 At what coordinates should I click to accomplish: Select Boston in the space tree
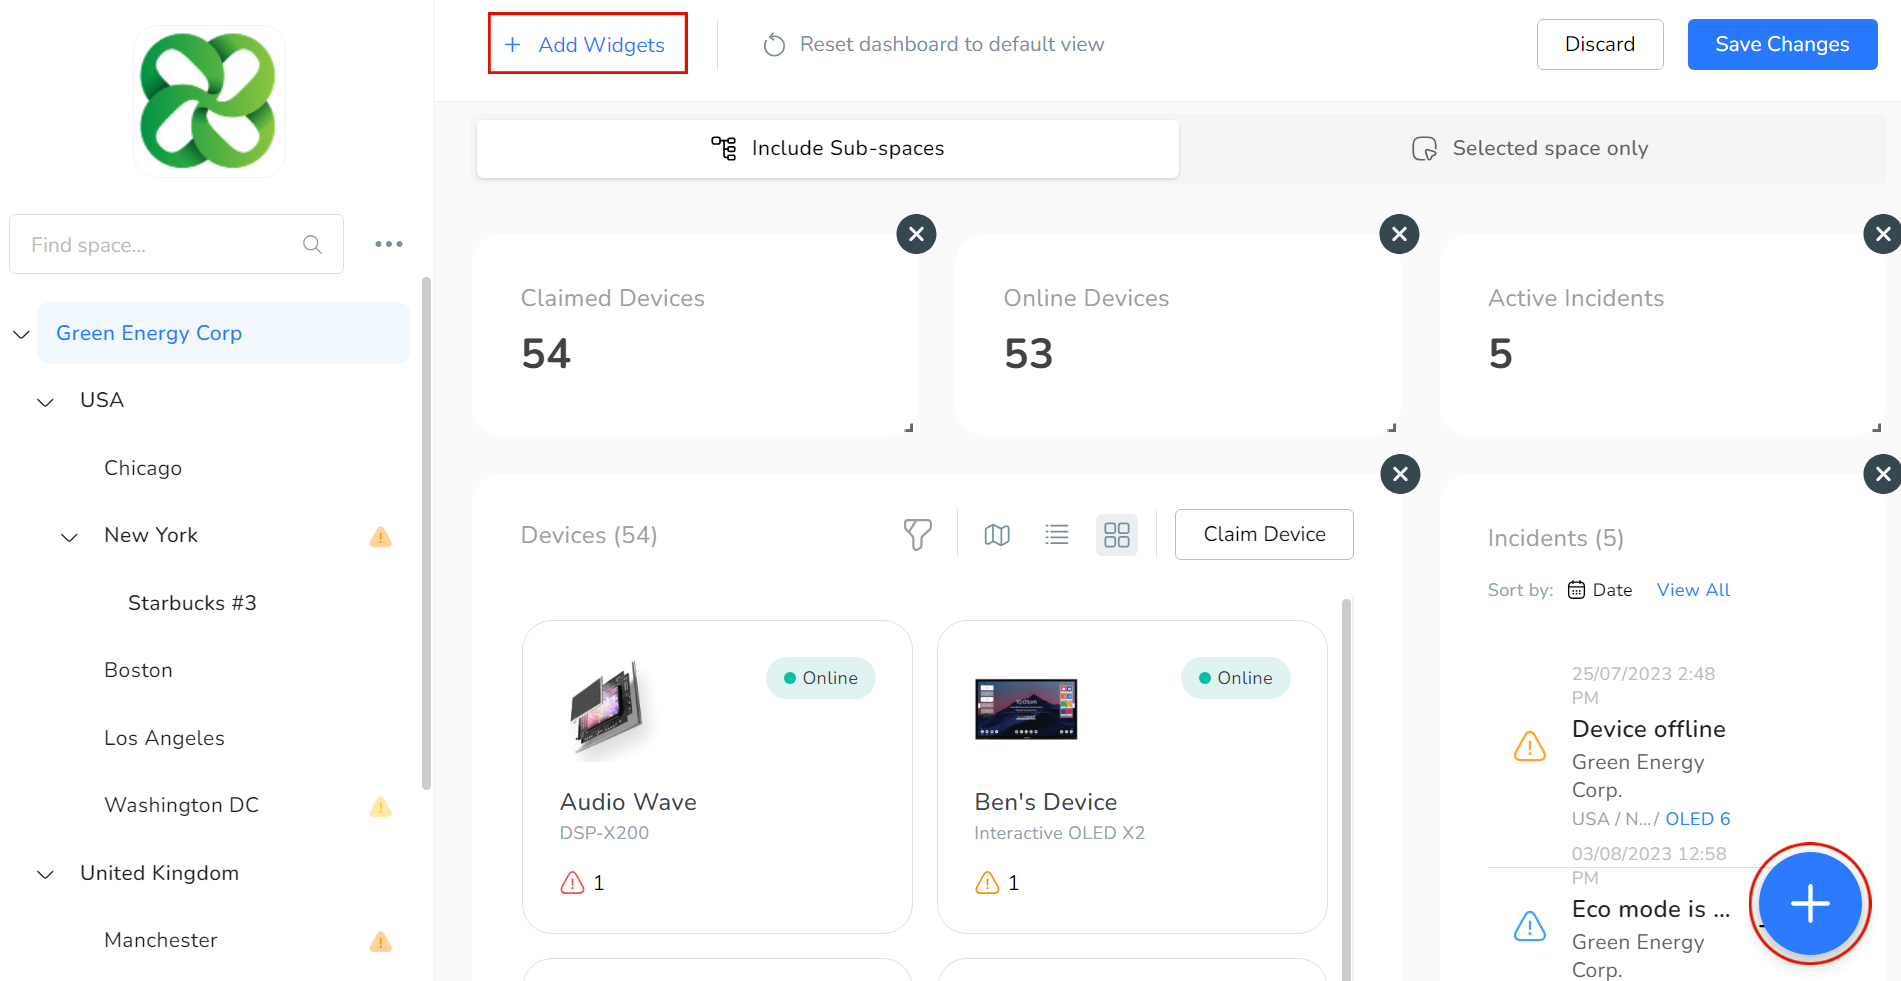click(138, 670)
